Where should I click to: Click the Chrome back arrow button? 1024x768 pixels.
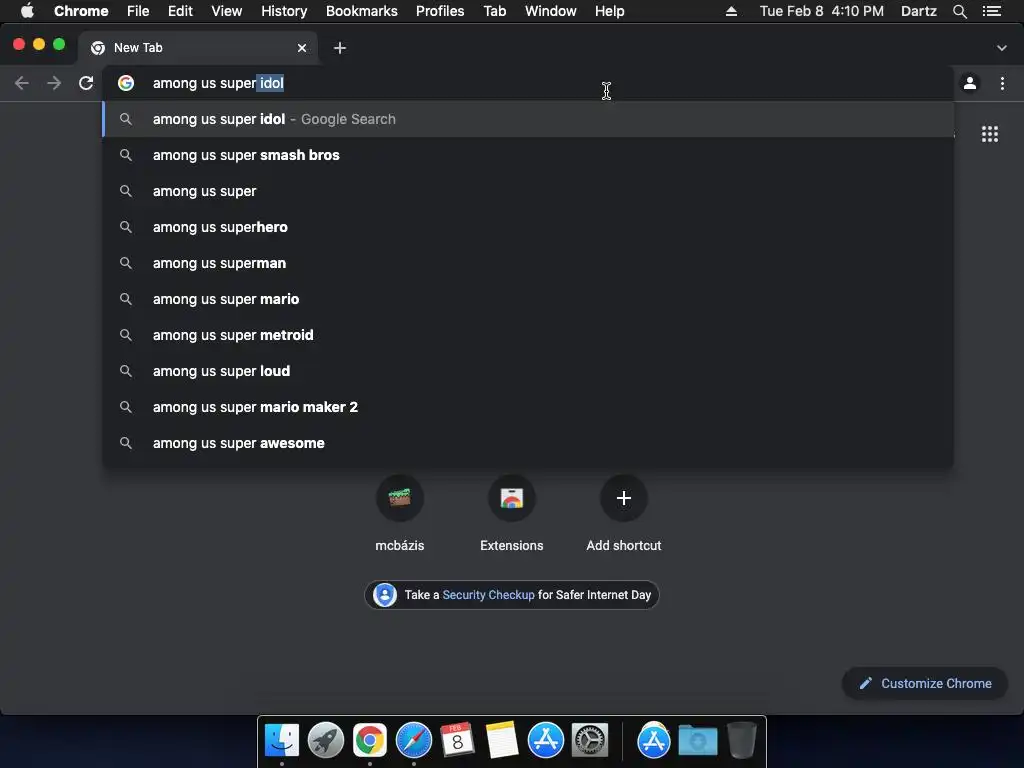[x=22, y=83]
